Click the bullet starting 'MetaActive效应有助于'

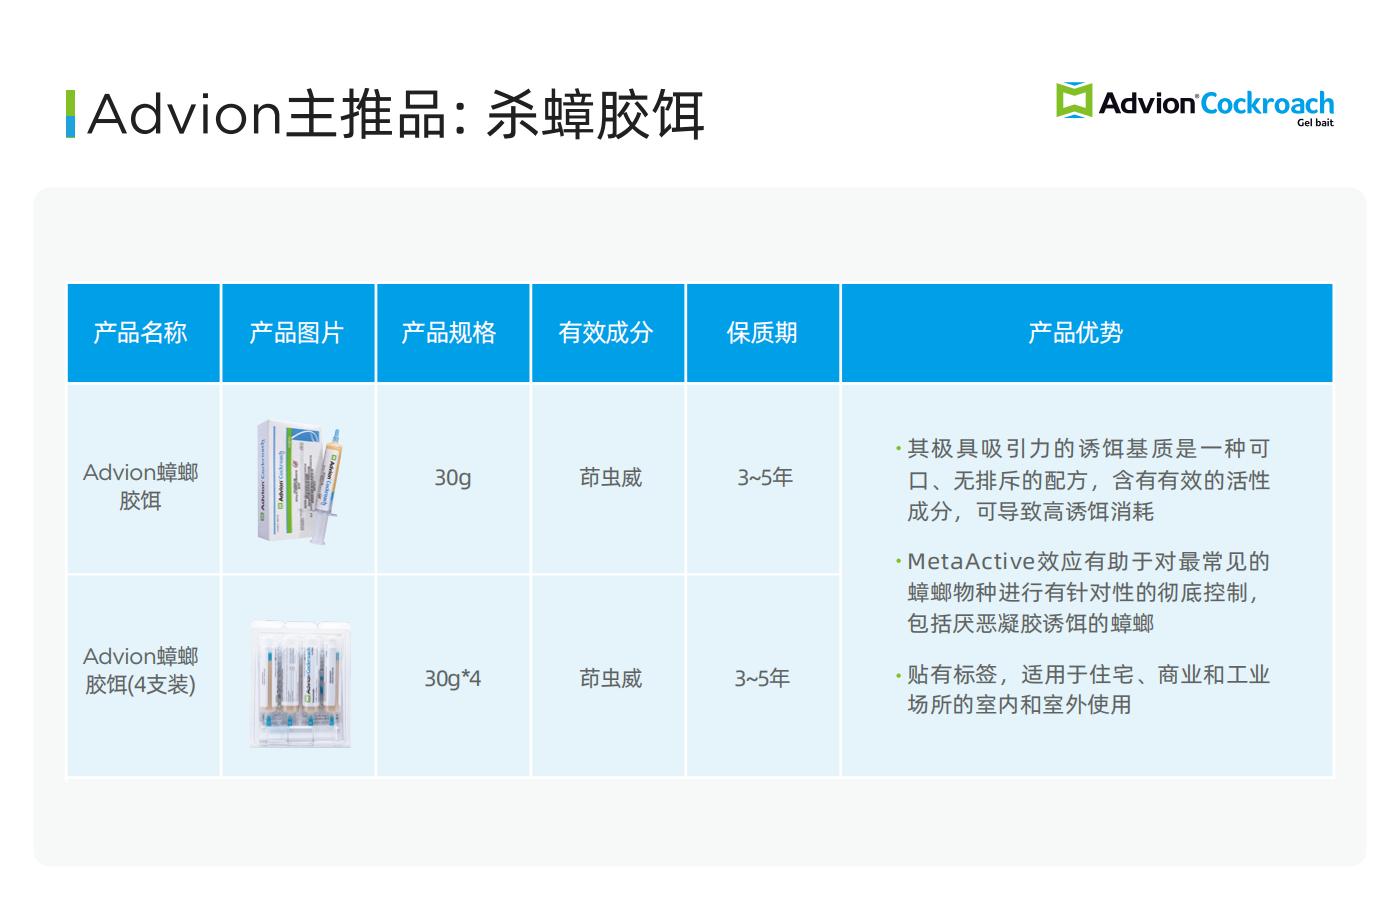[x=1083, y=592]
